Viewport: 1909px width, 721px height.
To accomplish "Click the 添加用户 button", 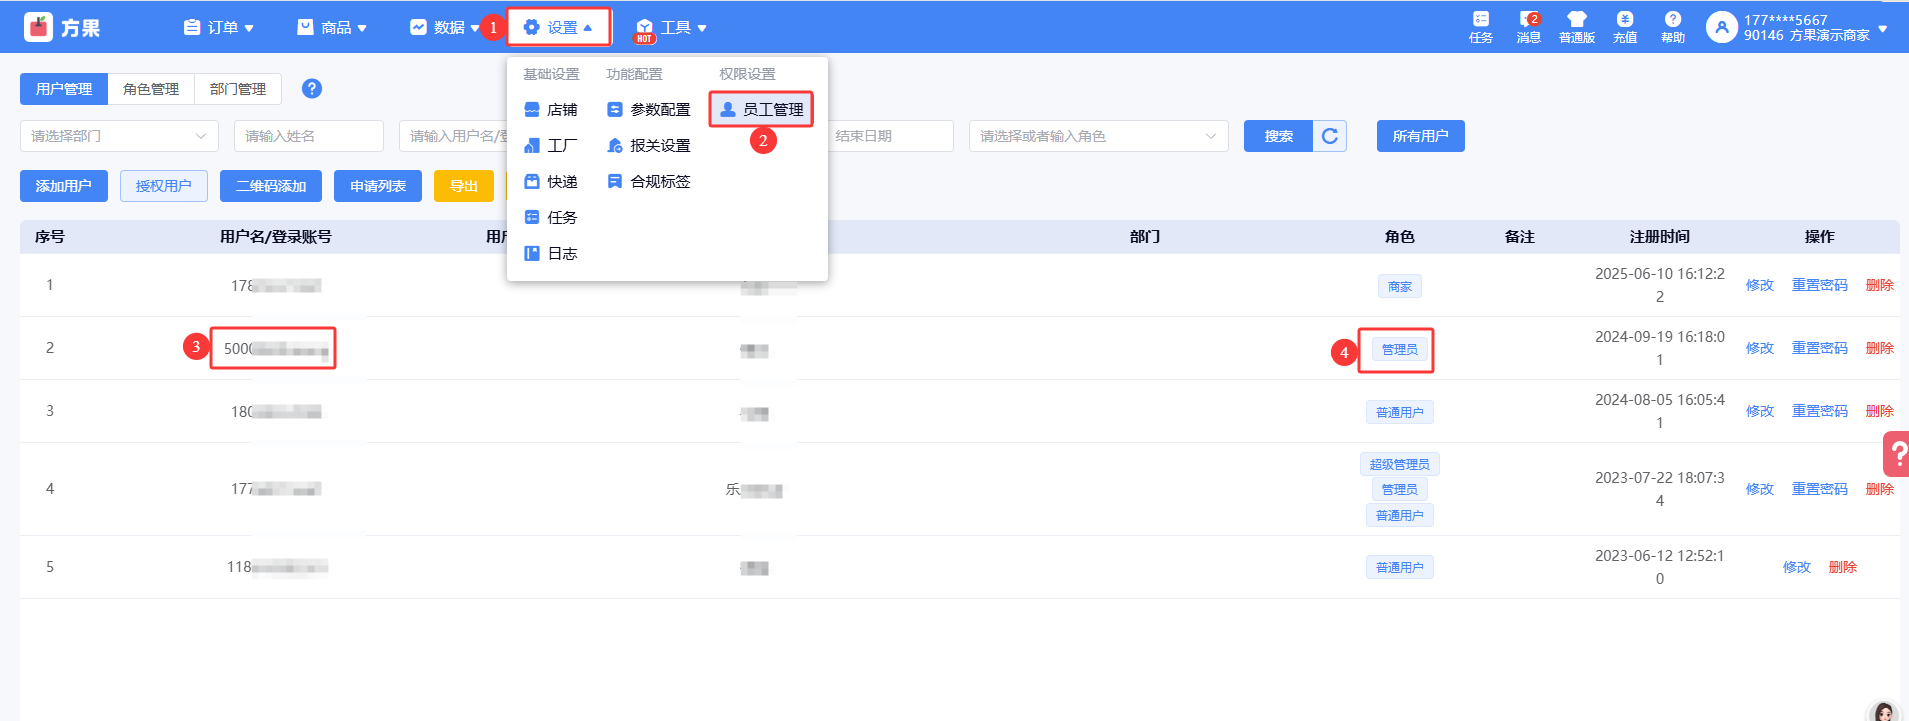I will tap(64, 186).
